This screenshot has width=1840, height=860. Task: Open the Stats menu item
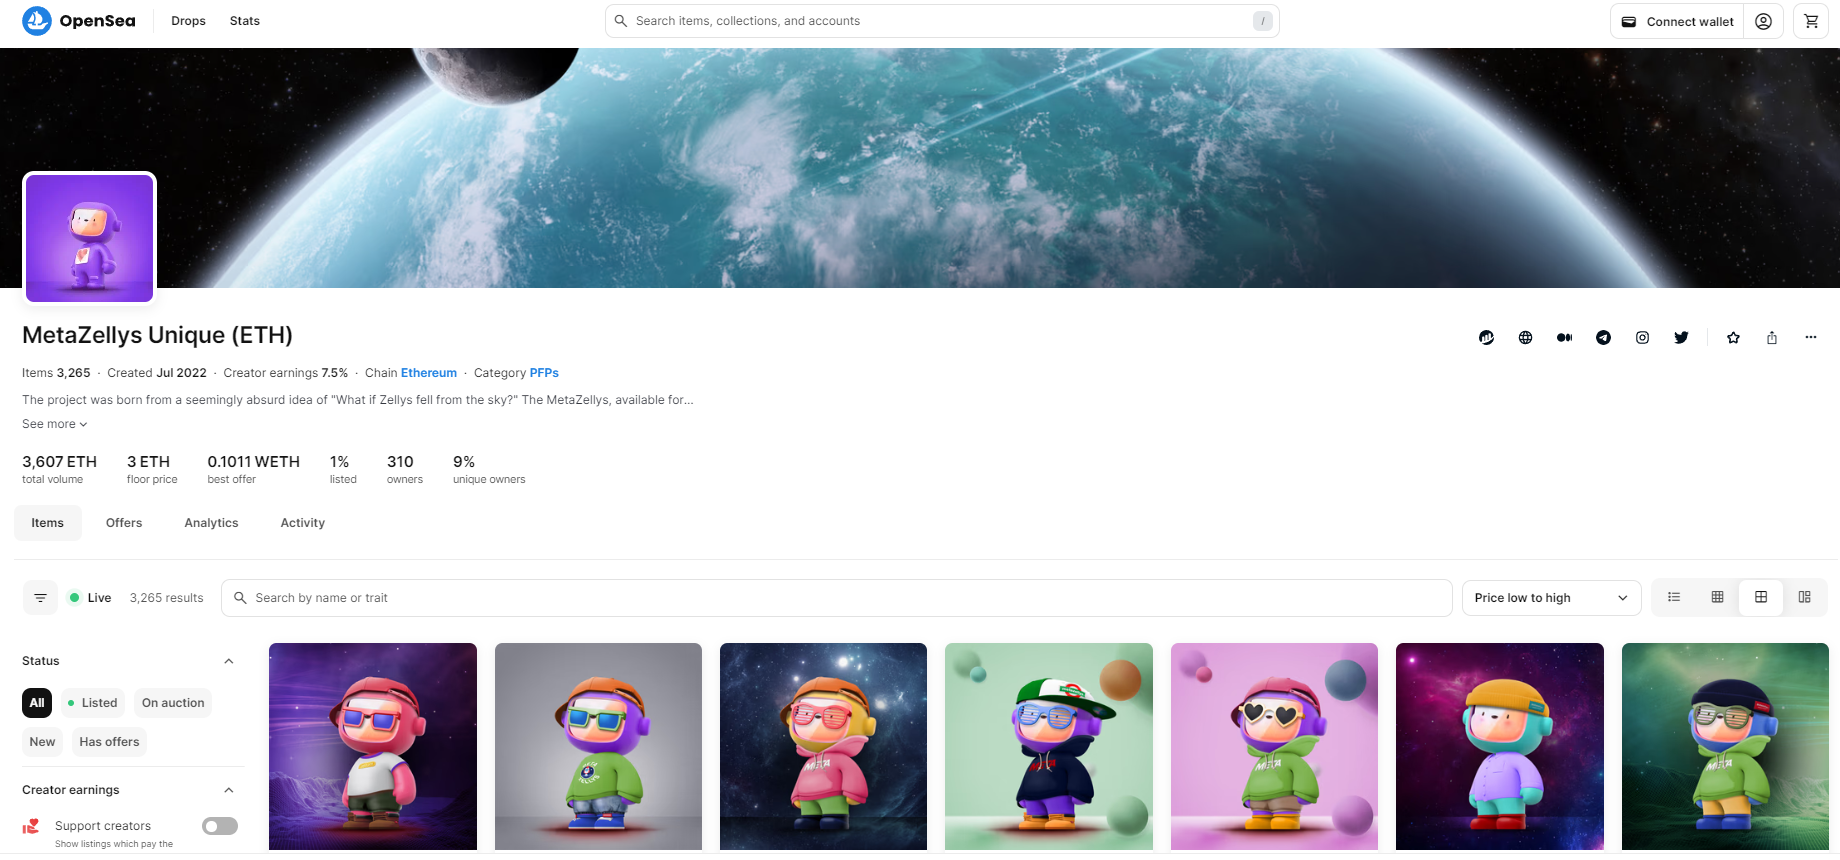245,21
